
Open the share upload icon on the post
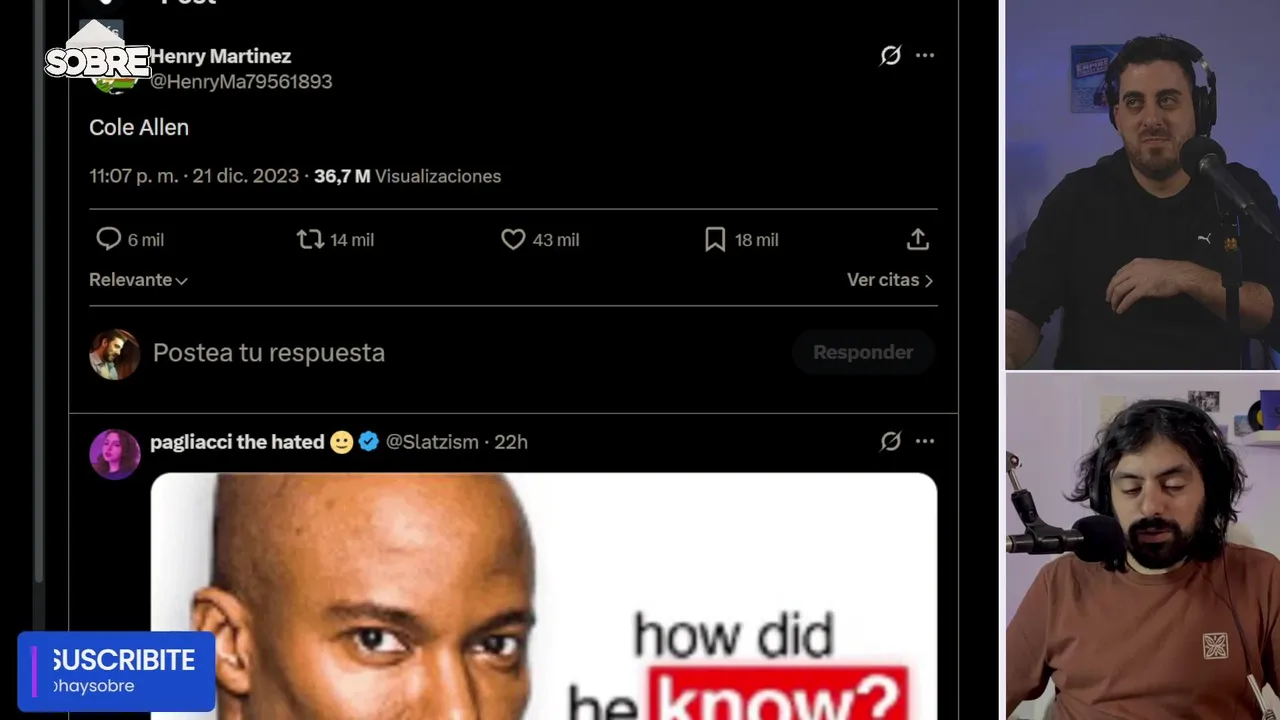(918, 239)
